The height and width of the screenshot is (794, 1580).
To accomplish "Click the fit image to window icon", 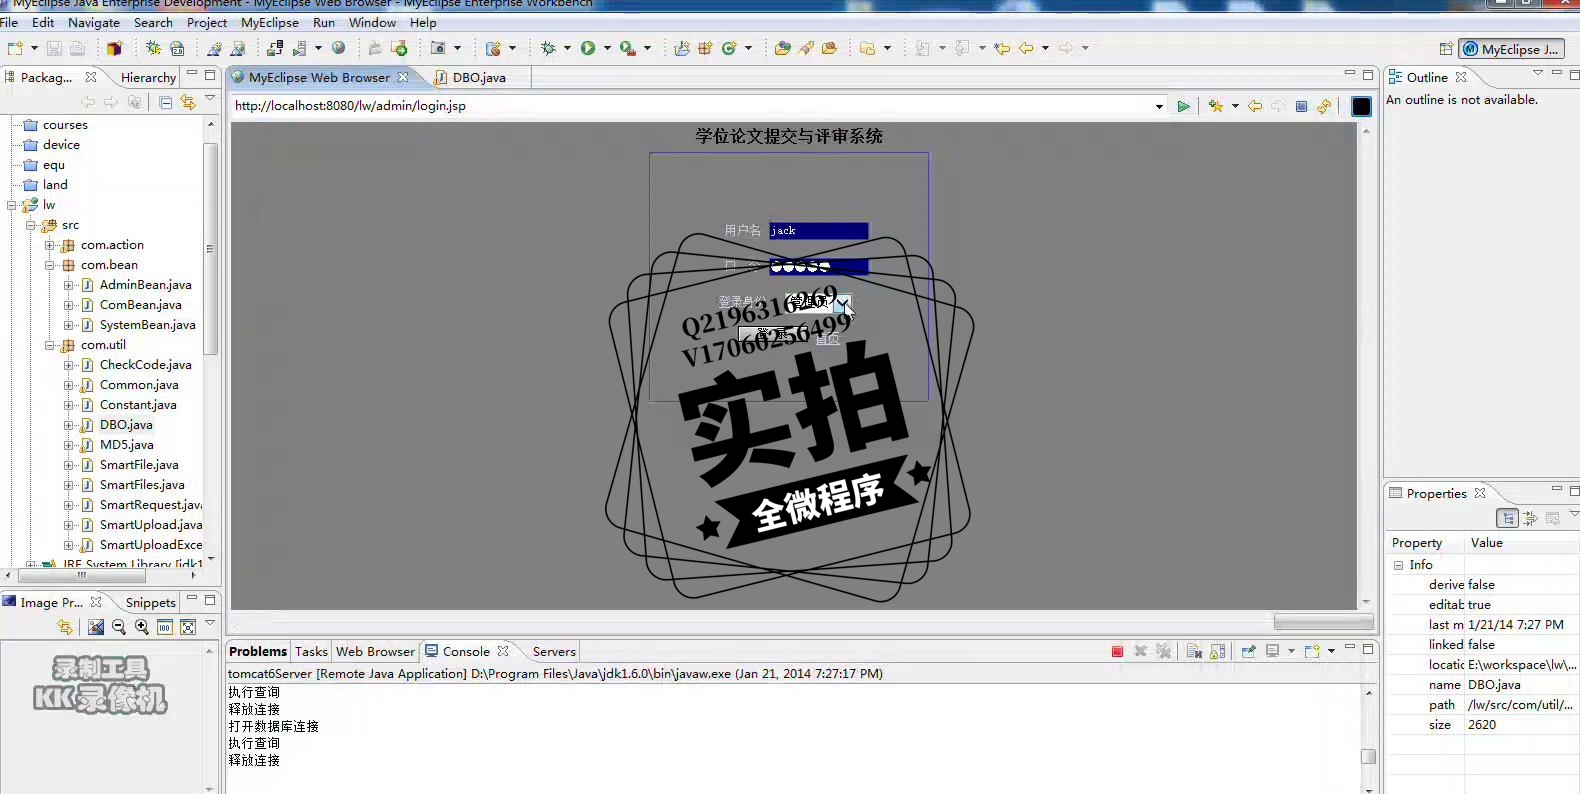I will (x=188, y=627).
